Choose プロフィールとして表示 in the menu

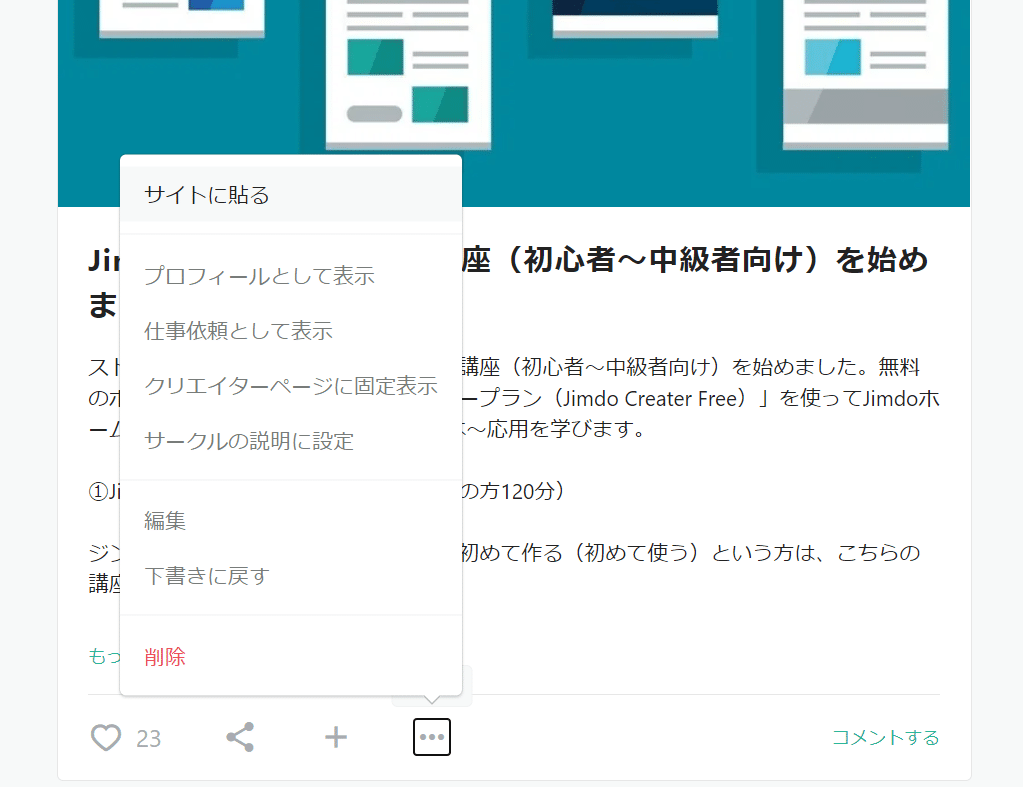tap(291, 275)
